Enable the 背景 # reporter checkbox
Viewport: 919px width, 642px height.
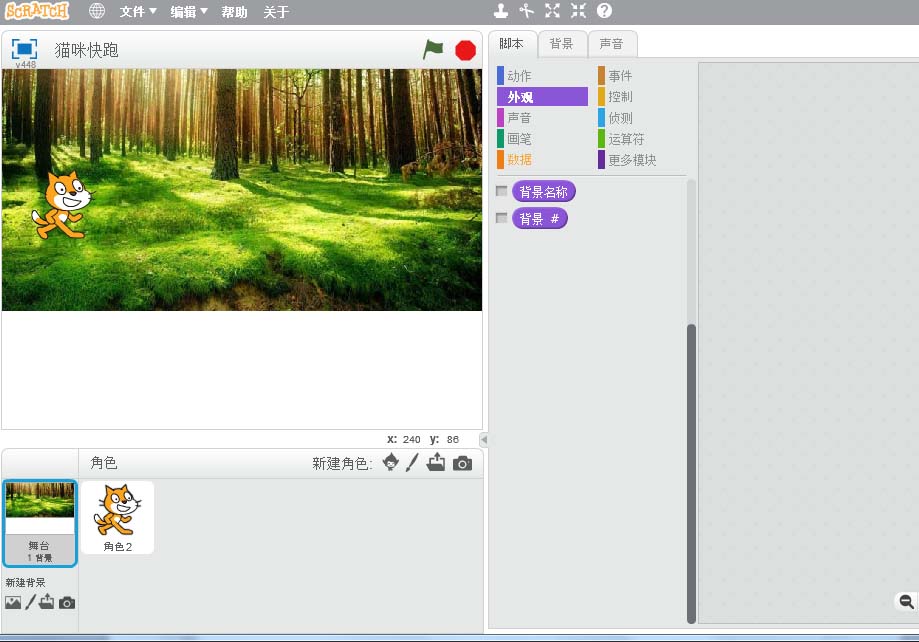(502, 218)
